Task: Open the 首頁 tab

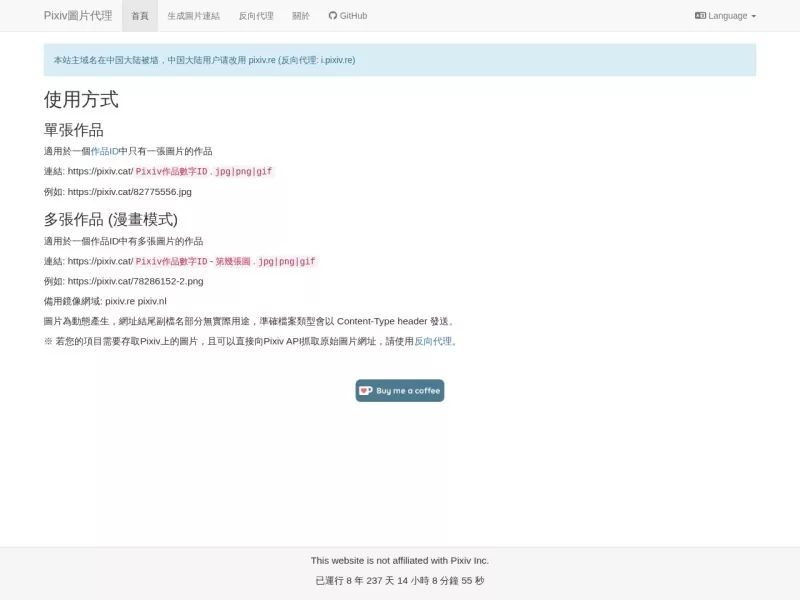Action: (x=140, y=16)
